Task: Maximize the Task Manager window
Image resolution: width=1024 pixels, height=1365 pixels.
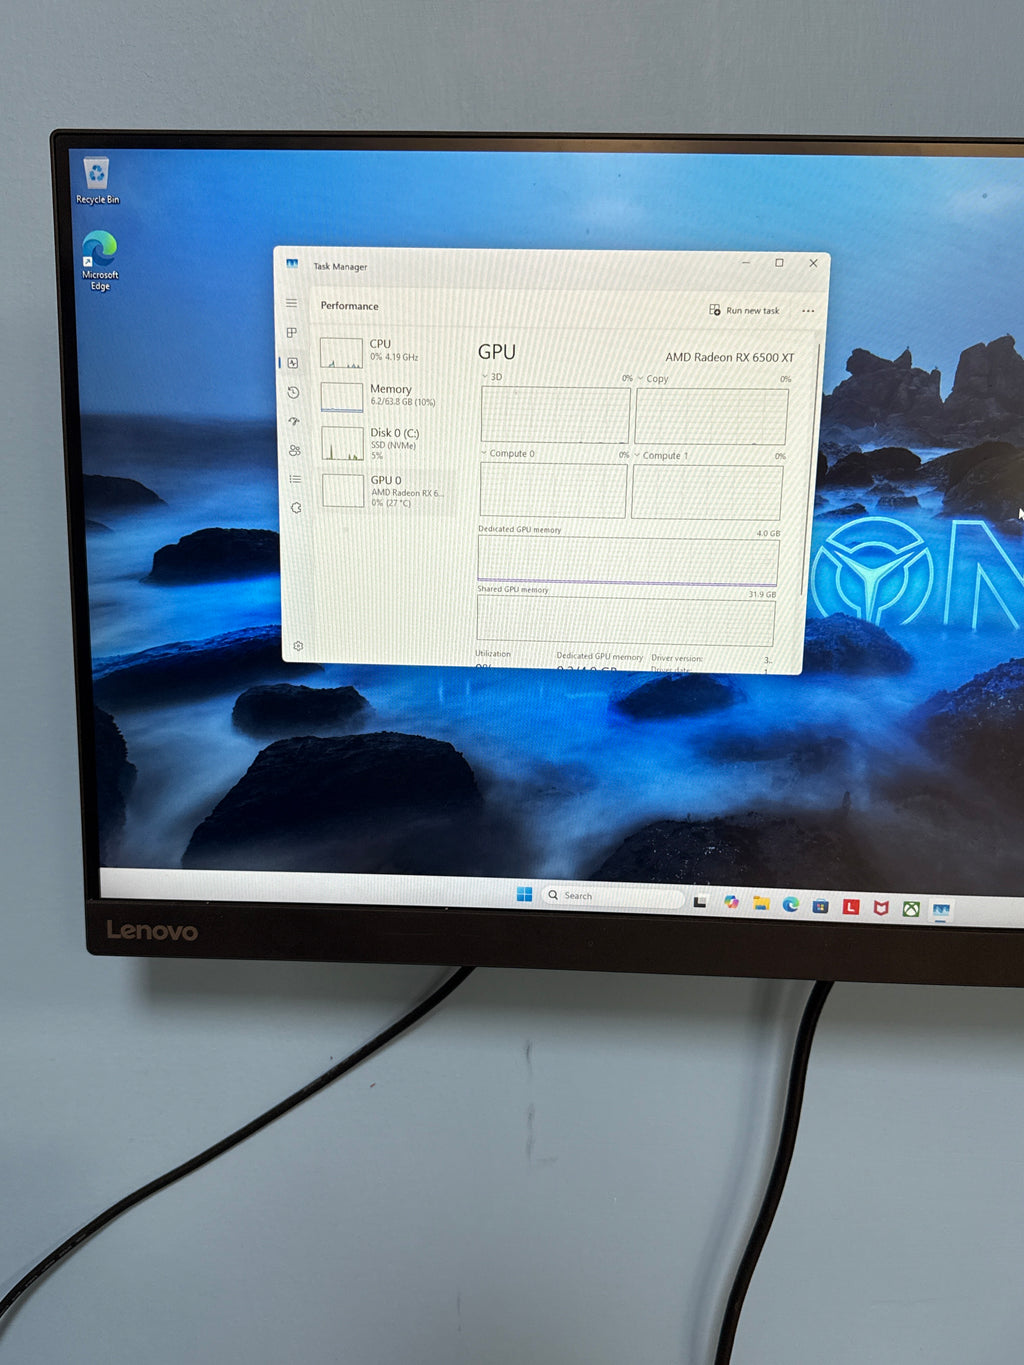Action: [x=779, y=263]
